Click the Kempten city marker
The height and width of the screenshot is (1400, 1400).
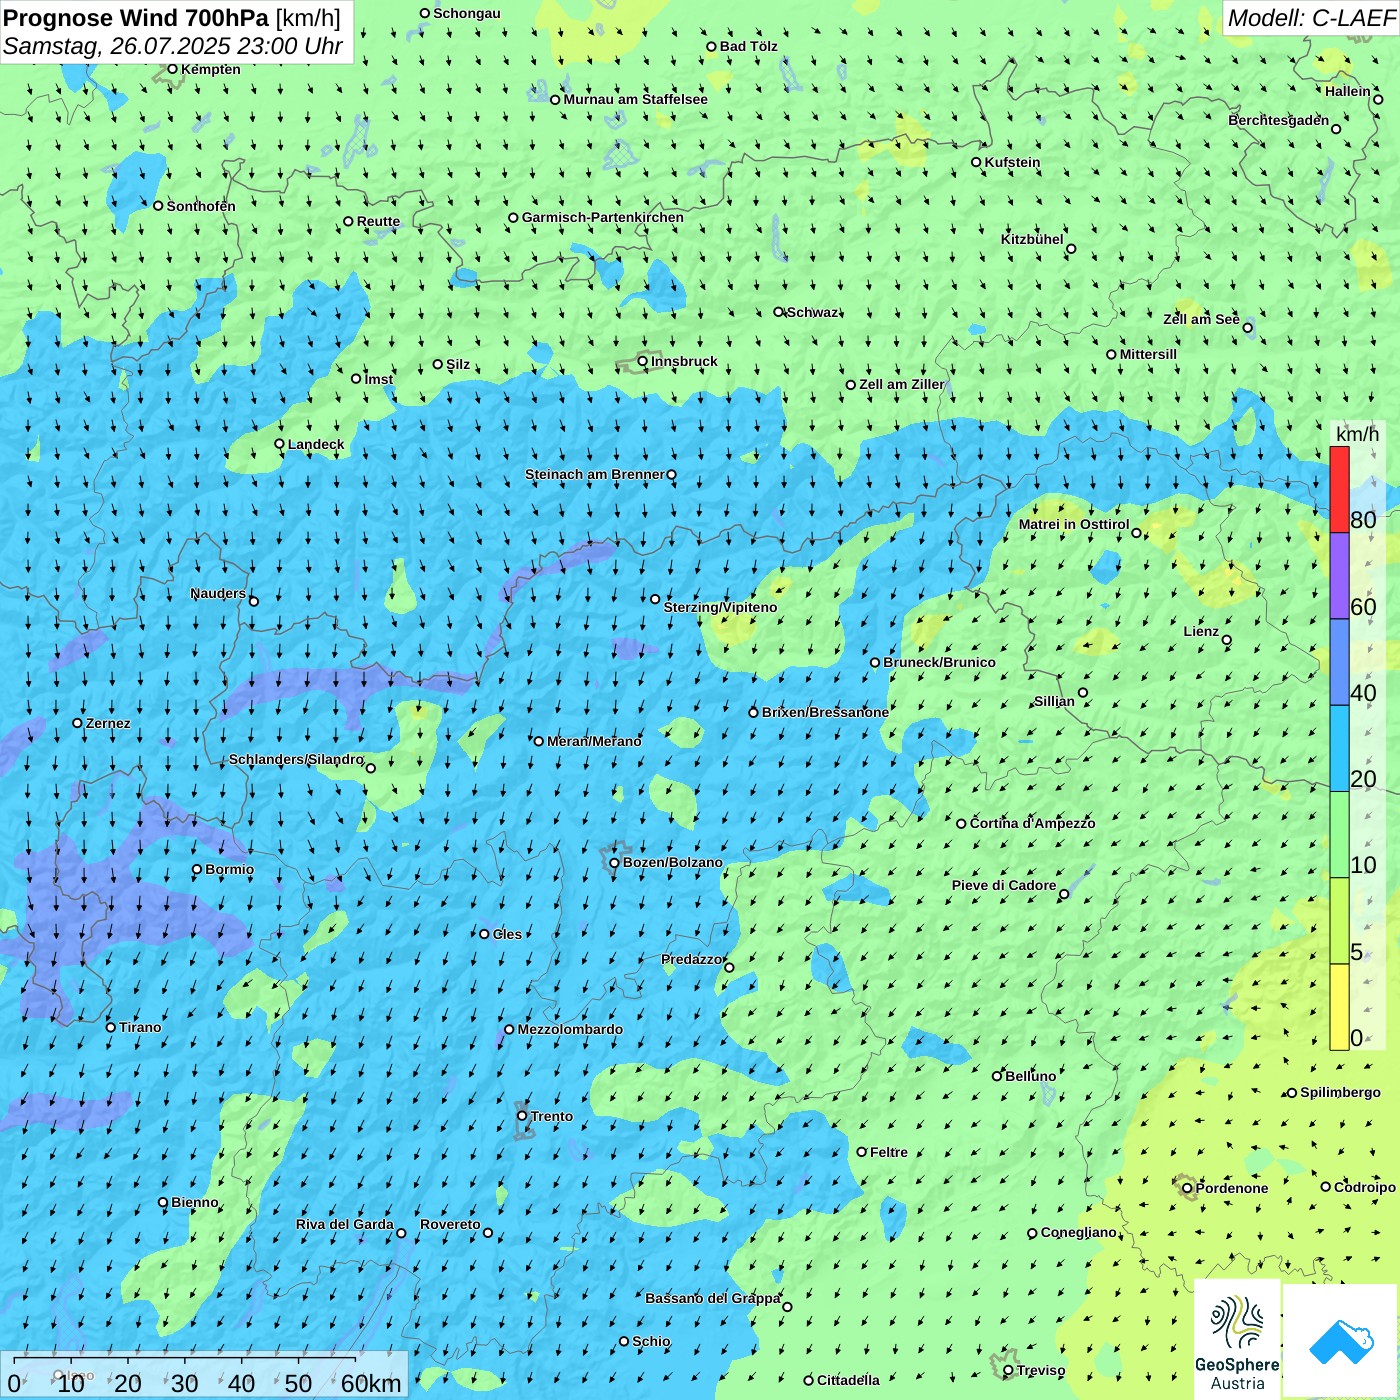click(172, 69)
